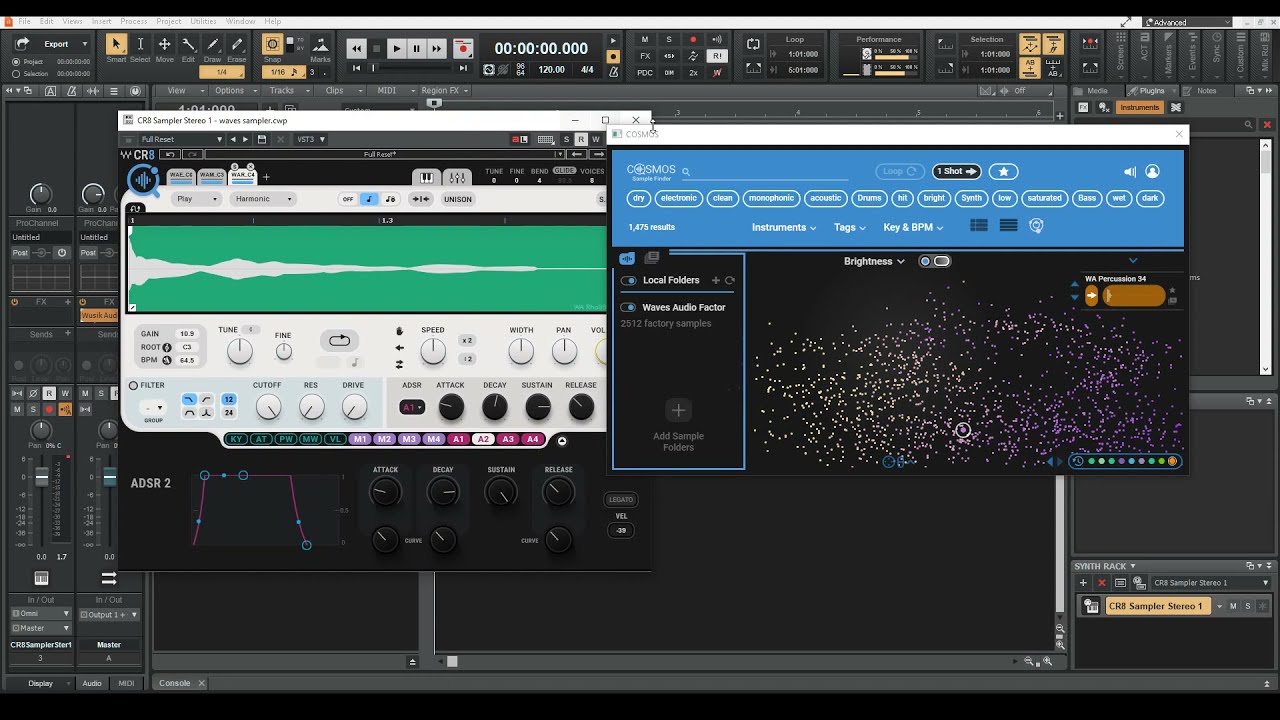Open CR8 keyboard view icon
This screenshot has height=720, width=1280.
[x=426, y=178]
